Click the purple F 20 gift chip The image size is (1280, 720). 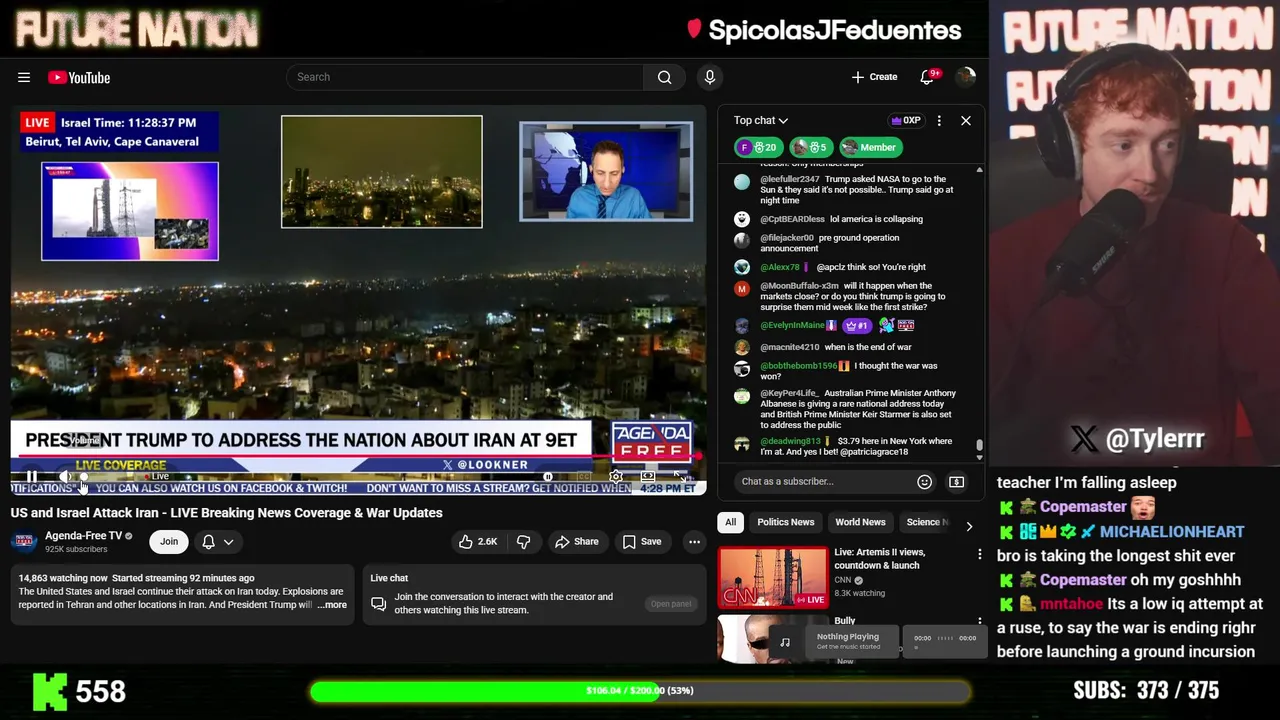[x=758, y=147]
